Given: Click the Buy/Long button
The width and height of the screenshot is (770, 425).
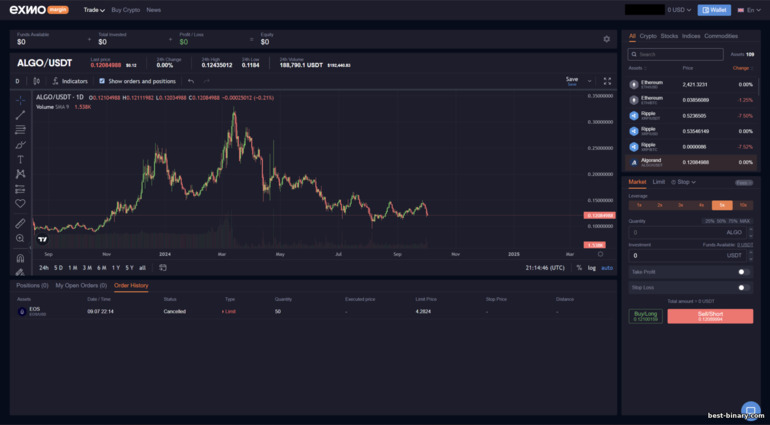Looking at the screenshot, I should tap(645, 316).
